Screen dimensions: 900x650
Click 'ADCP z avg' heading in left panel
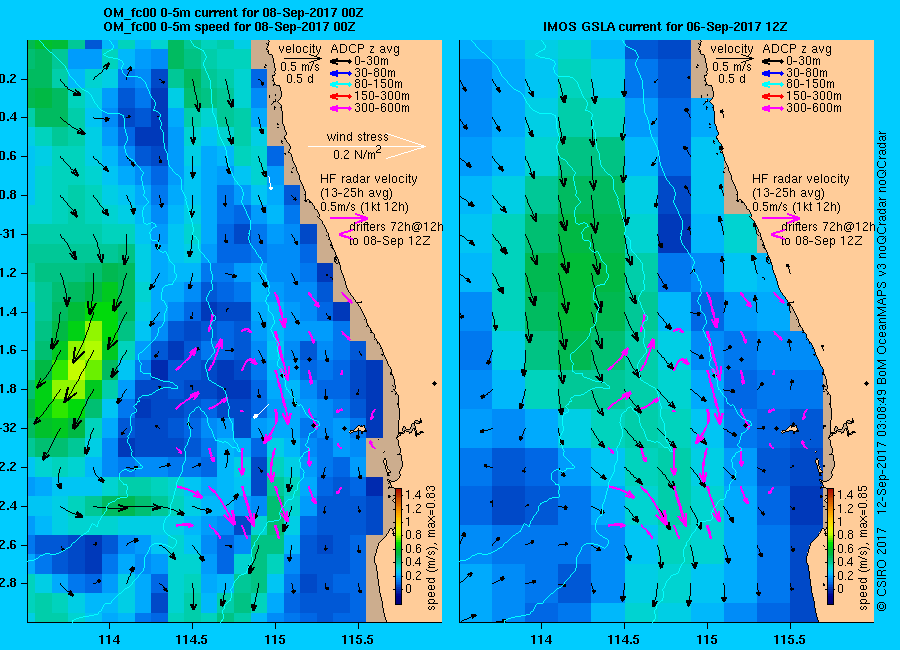tap(364, 49)
